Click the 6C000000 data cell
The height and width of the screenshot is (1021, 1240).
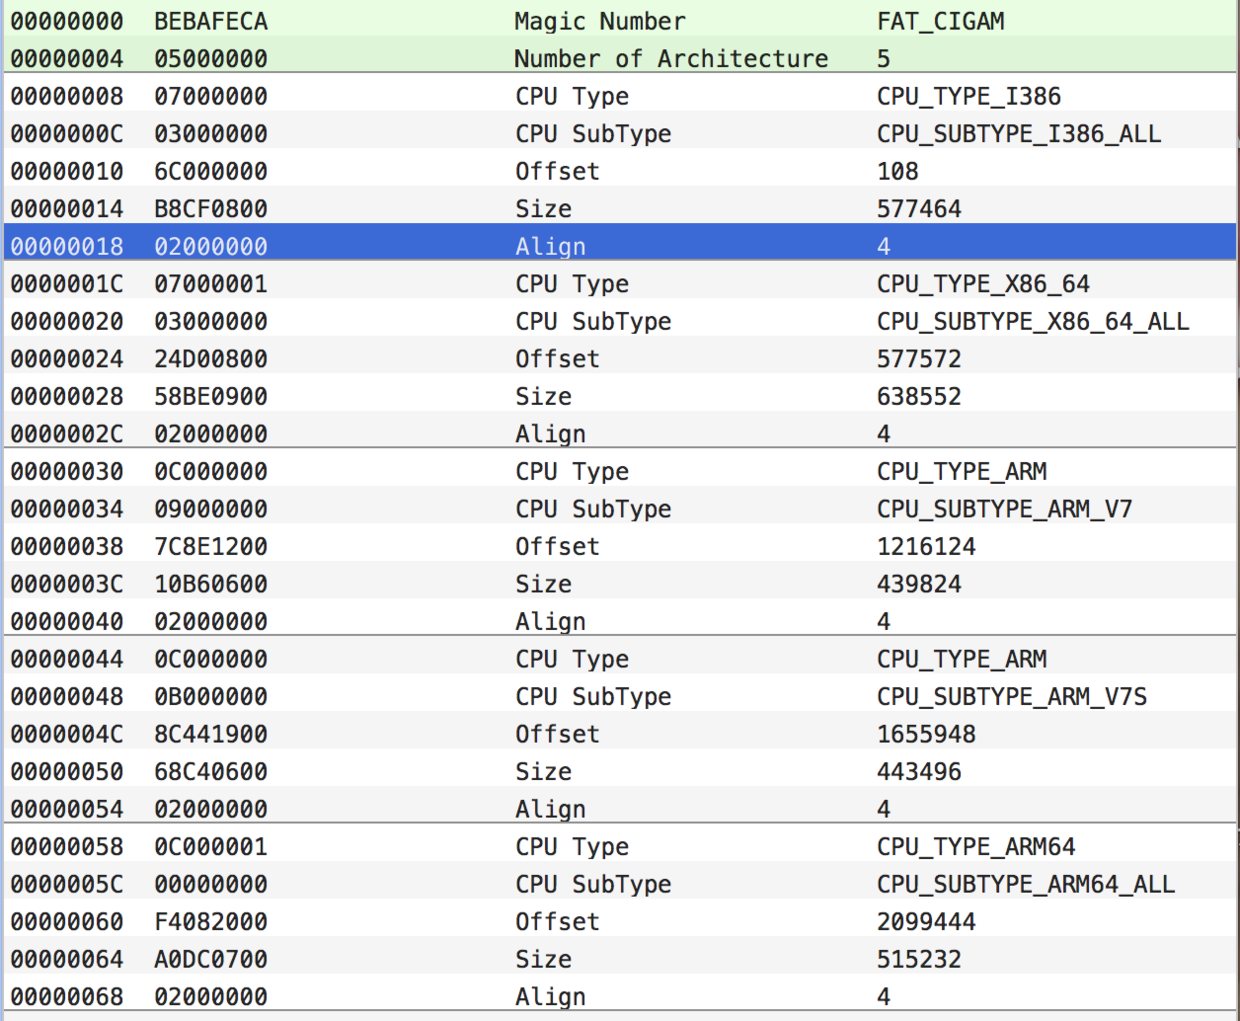tap(210, 171)
